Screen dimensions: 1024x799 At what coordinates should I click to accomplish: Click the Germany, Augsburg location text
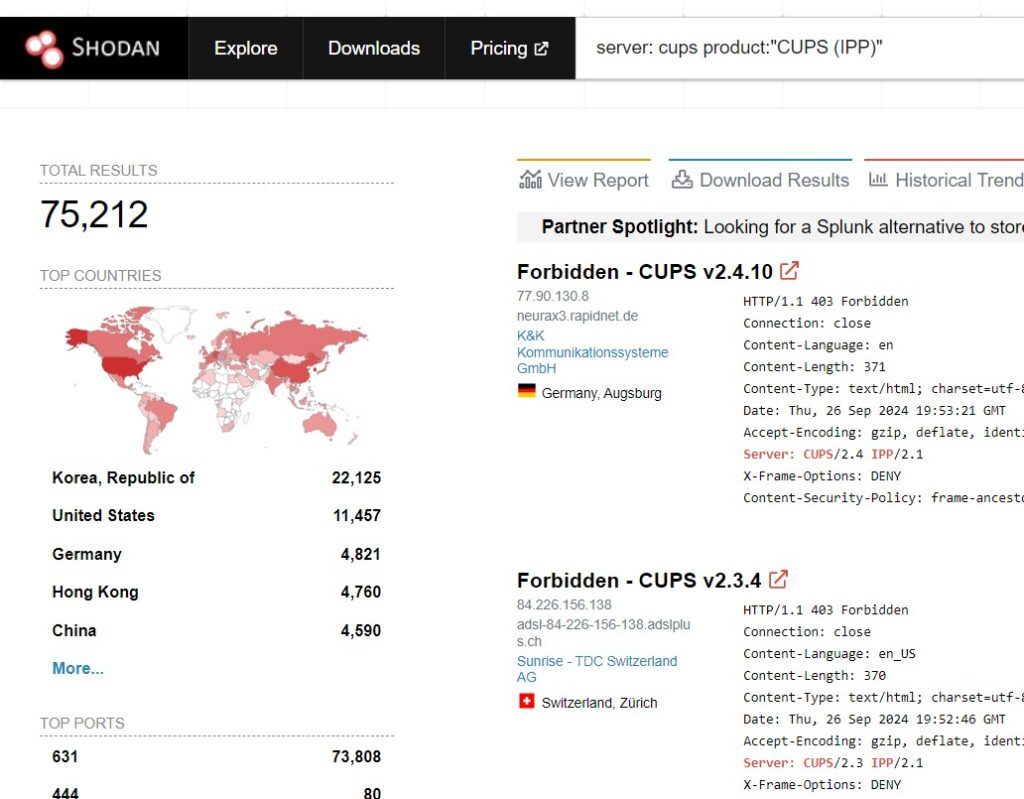601,393
